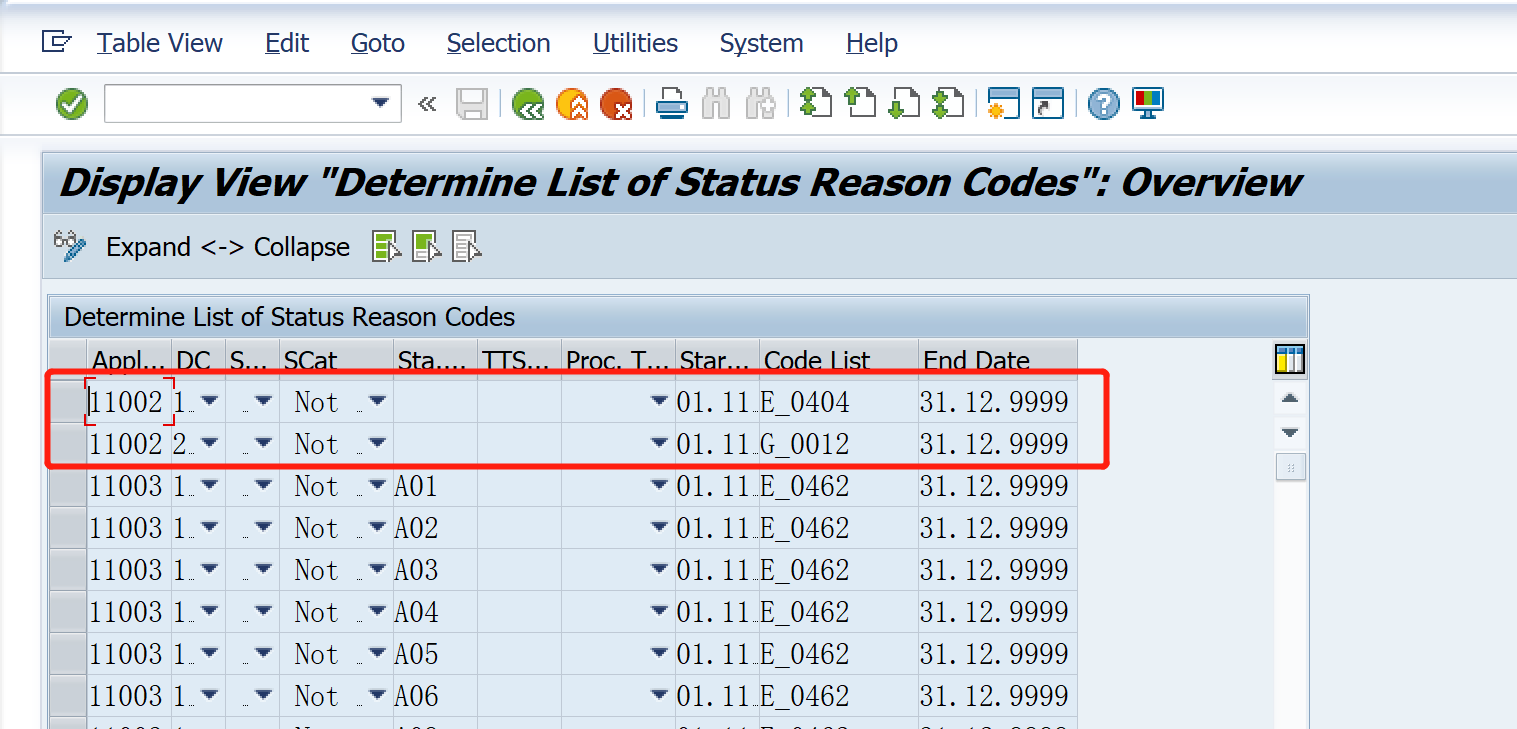The width and height of the screenshot is (1517, 729).
Task: Click the Find Next icon
Action: click(760, 103)
